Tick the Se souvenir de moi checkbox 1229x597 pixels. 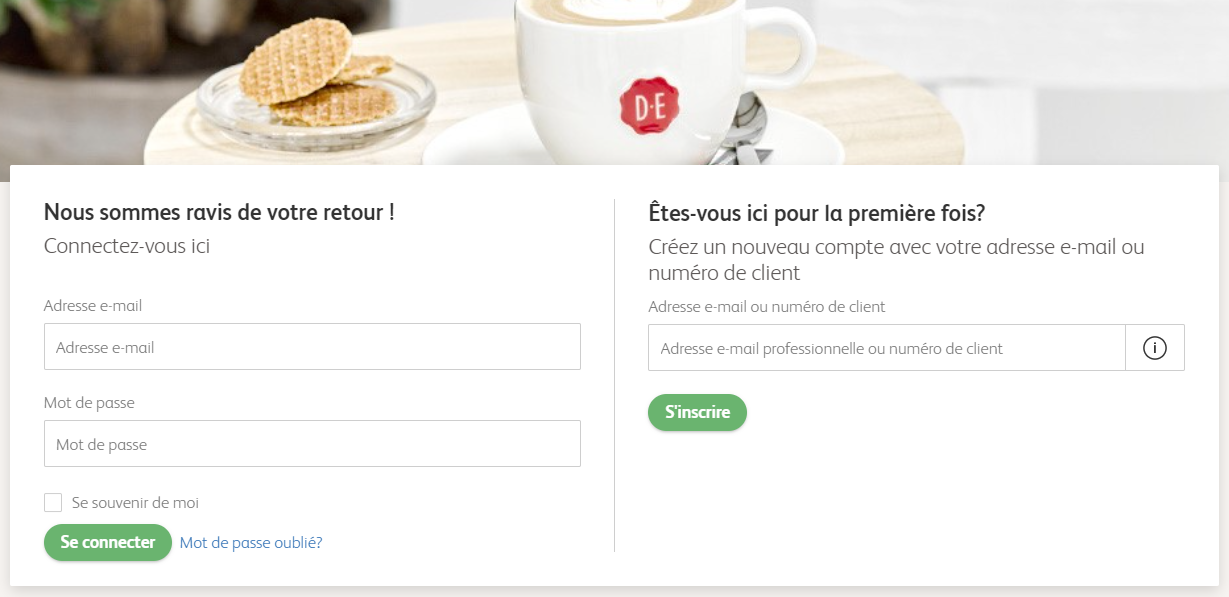tap(53, 503)
